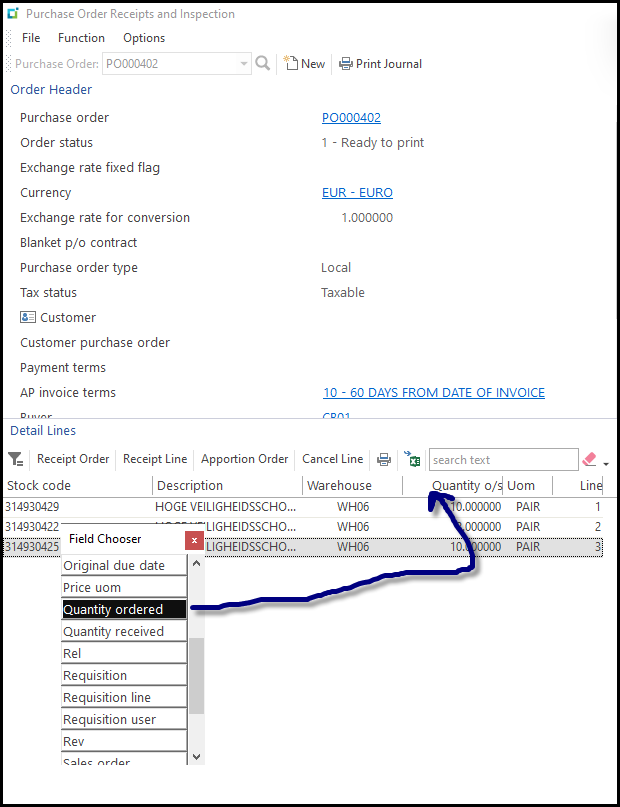This screenshot has height=807, width=620.
Task: Click the PO000402 purchase order link
Action: tap(351, 118)
